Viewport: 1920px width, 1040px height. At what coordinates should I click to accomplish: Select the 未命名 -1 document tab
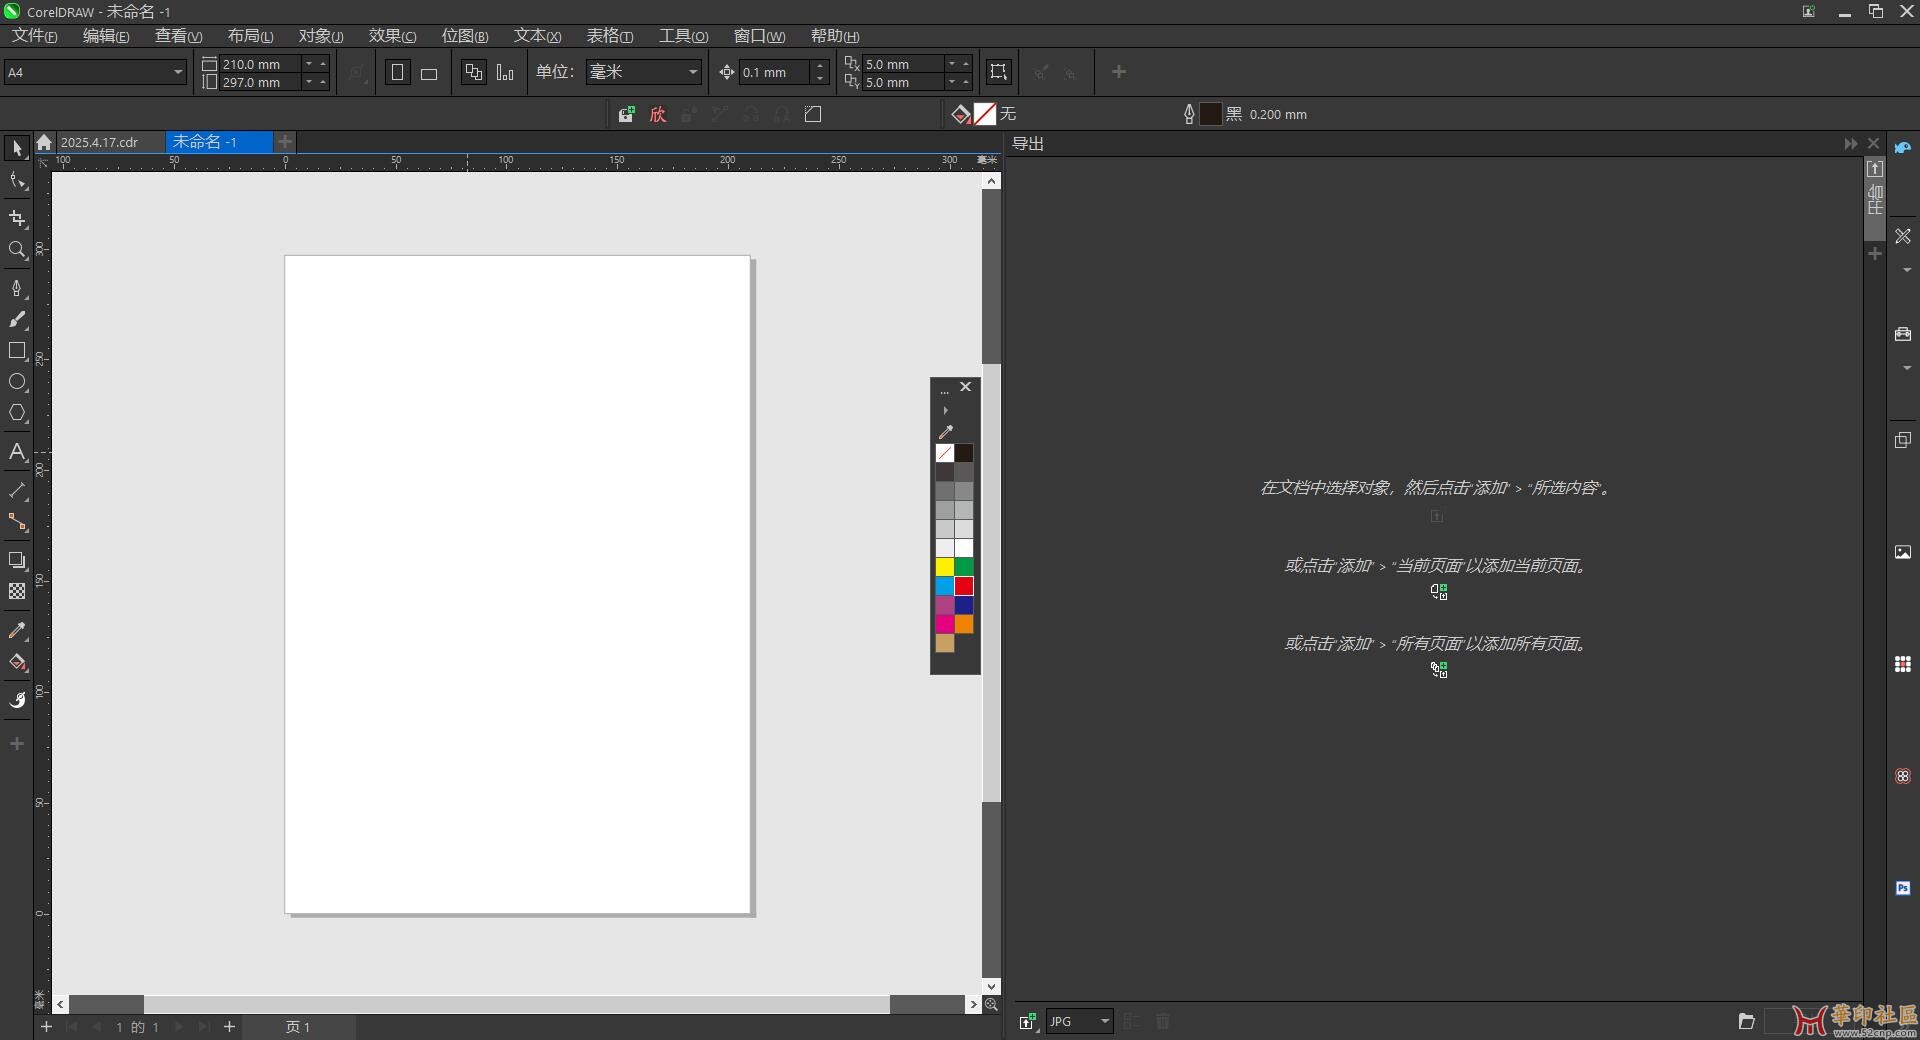click(x=218, y=142)
